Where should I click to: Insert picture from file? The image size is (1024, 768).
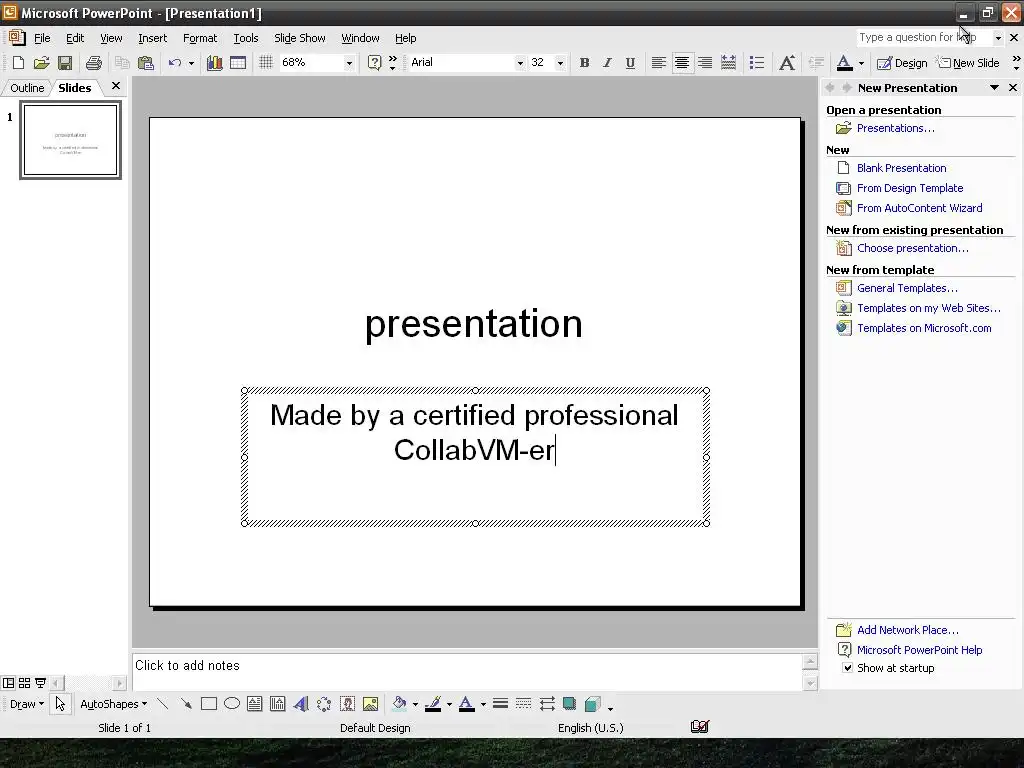pyautogui.click(x=370, y=703)
